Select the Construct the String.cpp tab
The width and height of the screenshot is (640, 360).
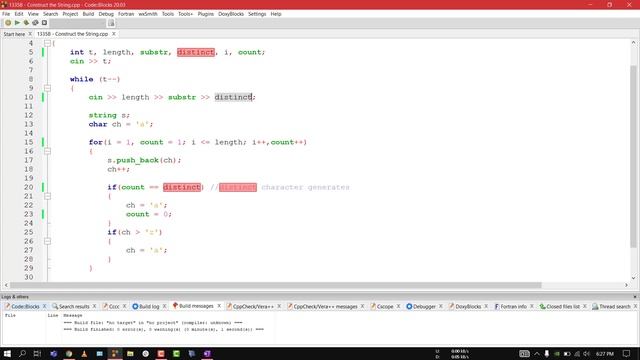pos(73,34)
